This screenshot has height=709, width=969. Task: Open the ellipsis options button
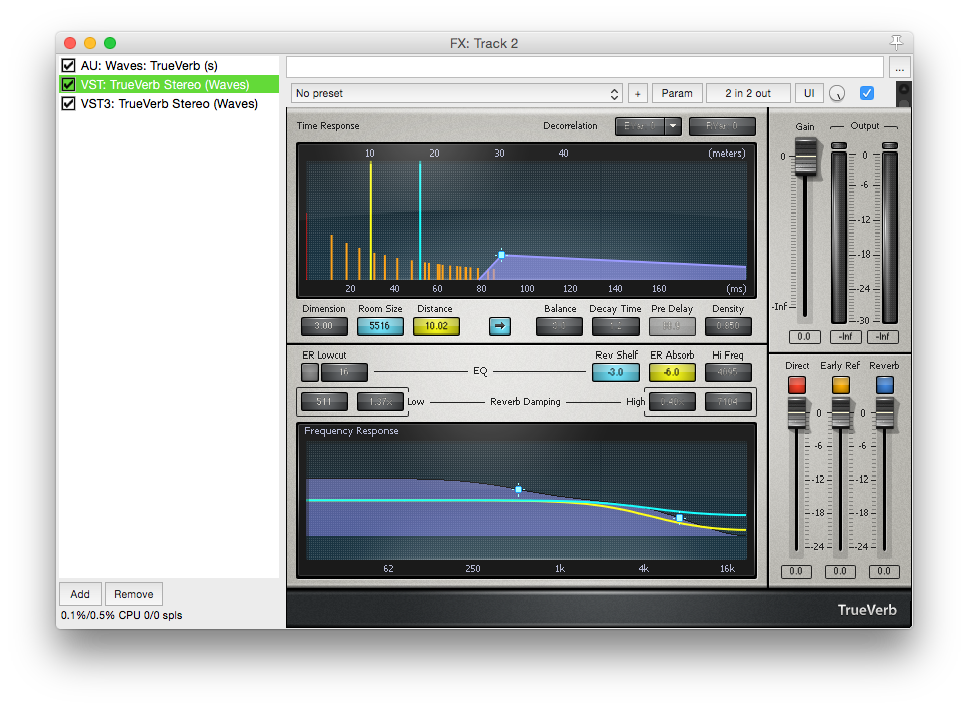(x=900, y=67)
